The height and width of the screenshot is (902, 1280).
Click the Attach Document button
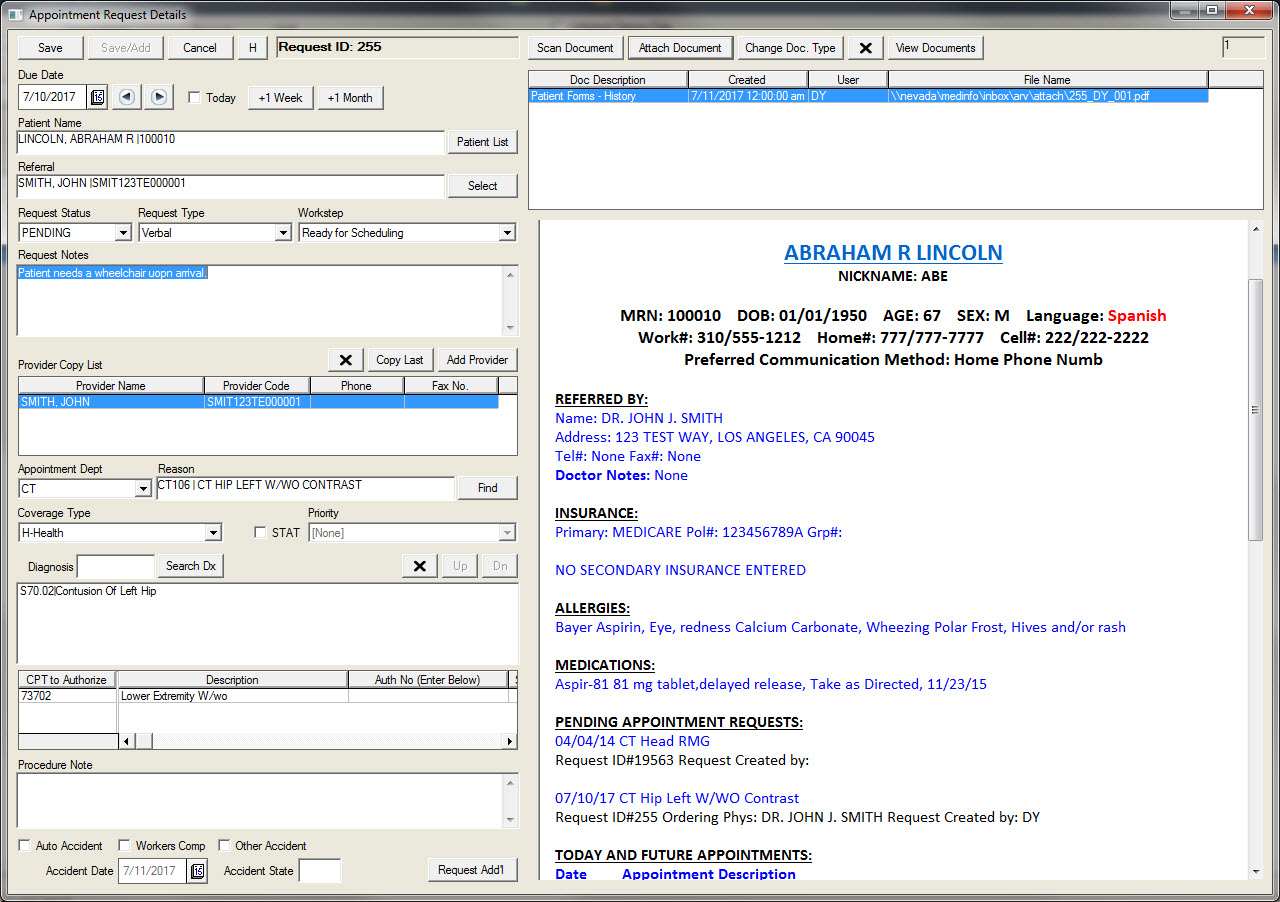point(679,47)
